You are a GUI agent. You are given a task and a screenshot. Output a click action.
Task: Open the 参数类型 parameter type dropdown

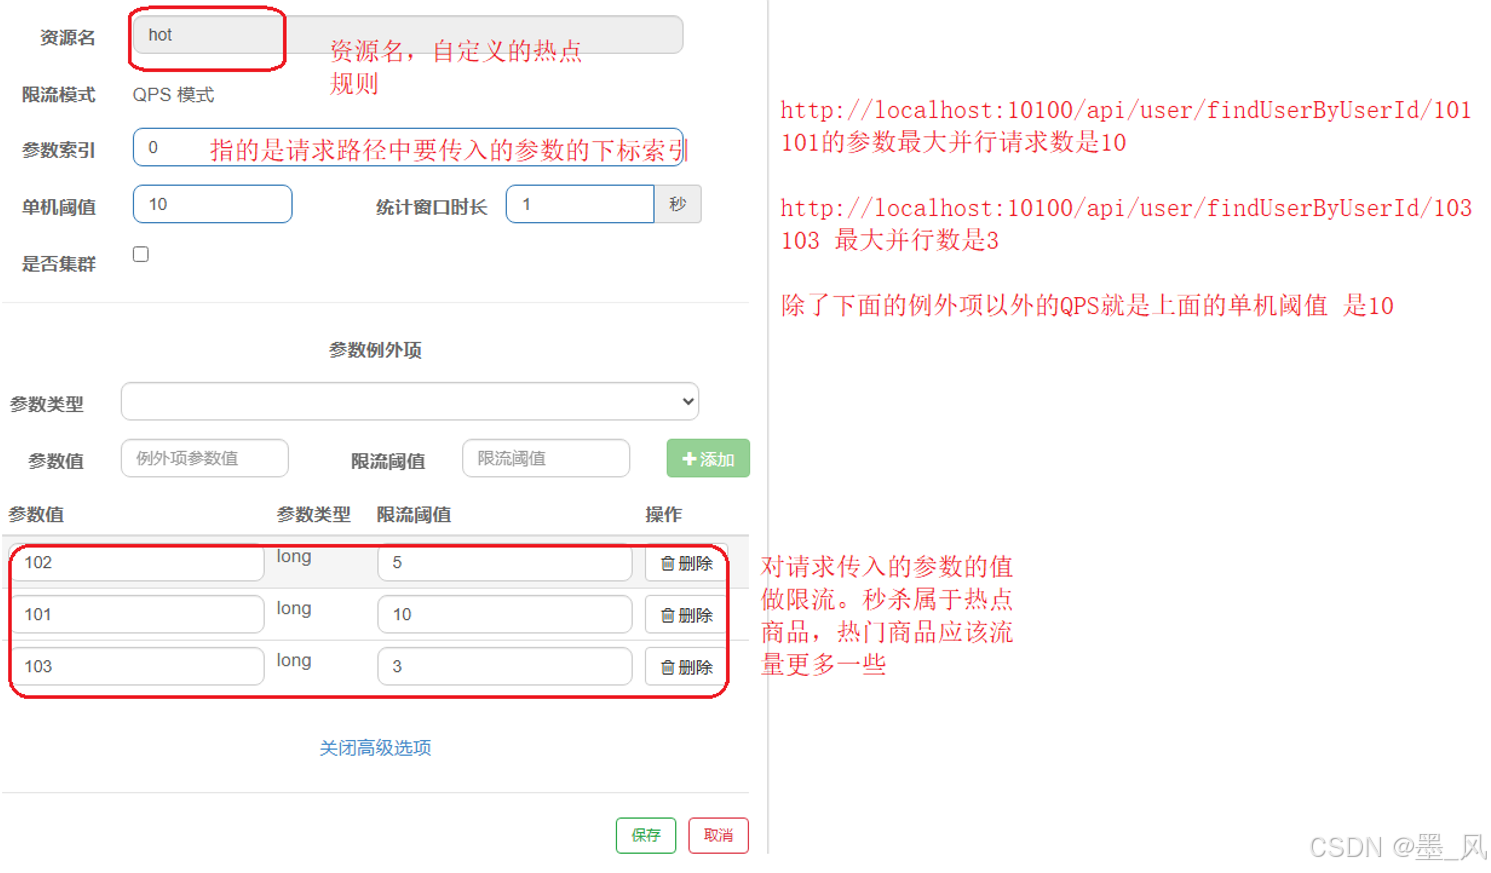pyautogui.click(x=409, y=401)
